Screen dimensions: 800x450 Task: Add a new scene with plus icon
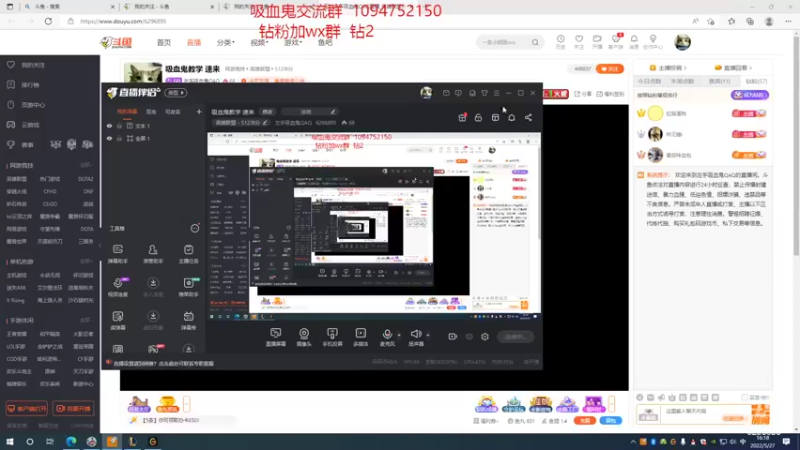point(199,112)
